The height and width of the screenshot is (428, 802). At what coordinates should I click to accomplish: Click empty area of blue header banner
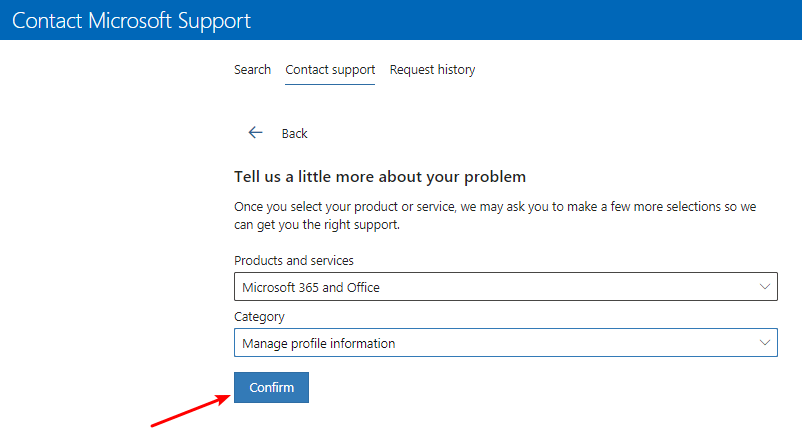coord(550,20)
